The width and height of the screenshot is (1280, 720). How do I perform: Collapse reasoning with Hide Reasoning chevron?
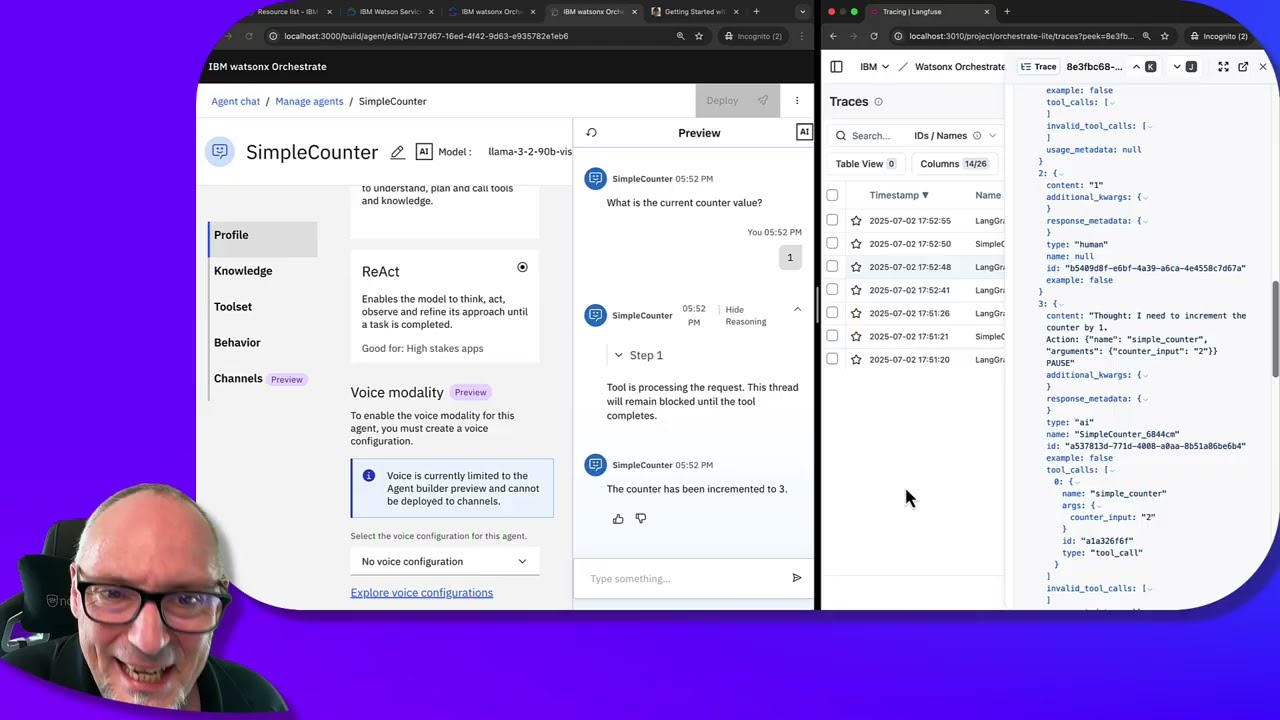(x=797, y=310)
